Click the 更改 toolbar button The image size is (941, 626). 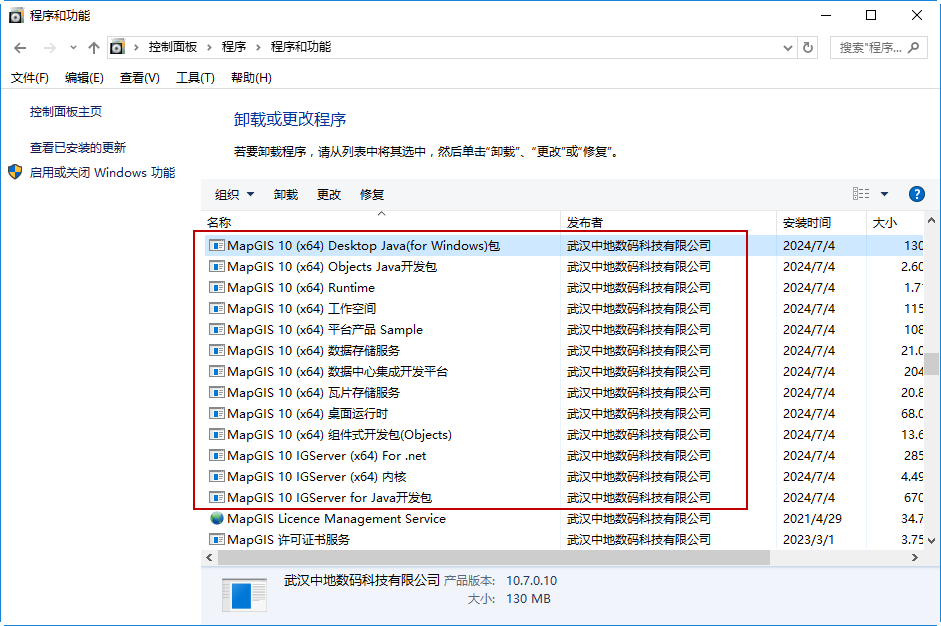tap(329, 194)
